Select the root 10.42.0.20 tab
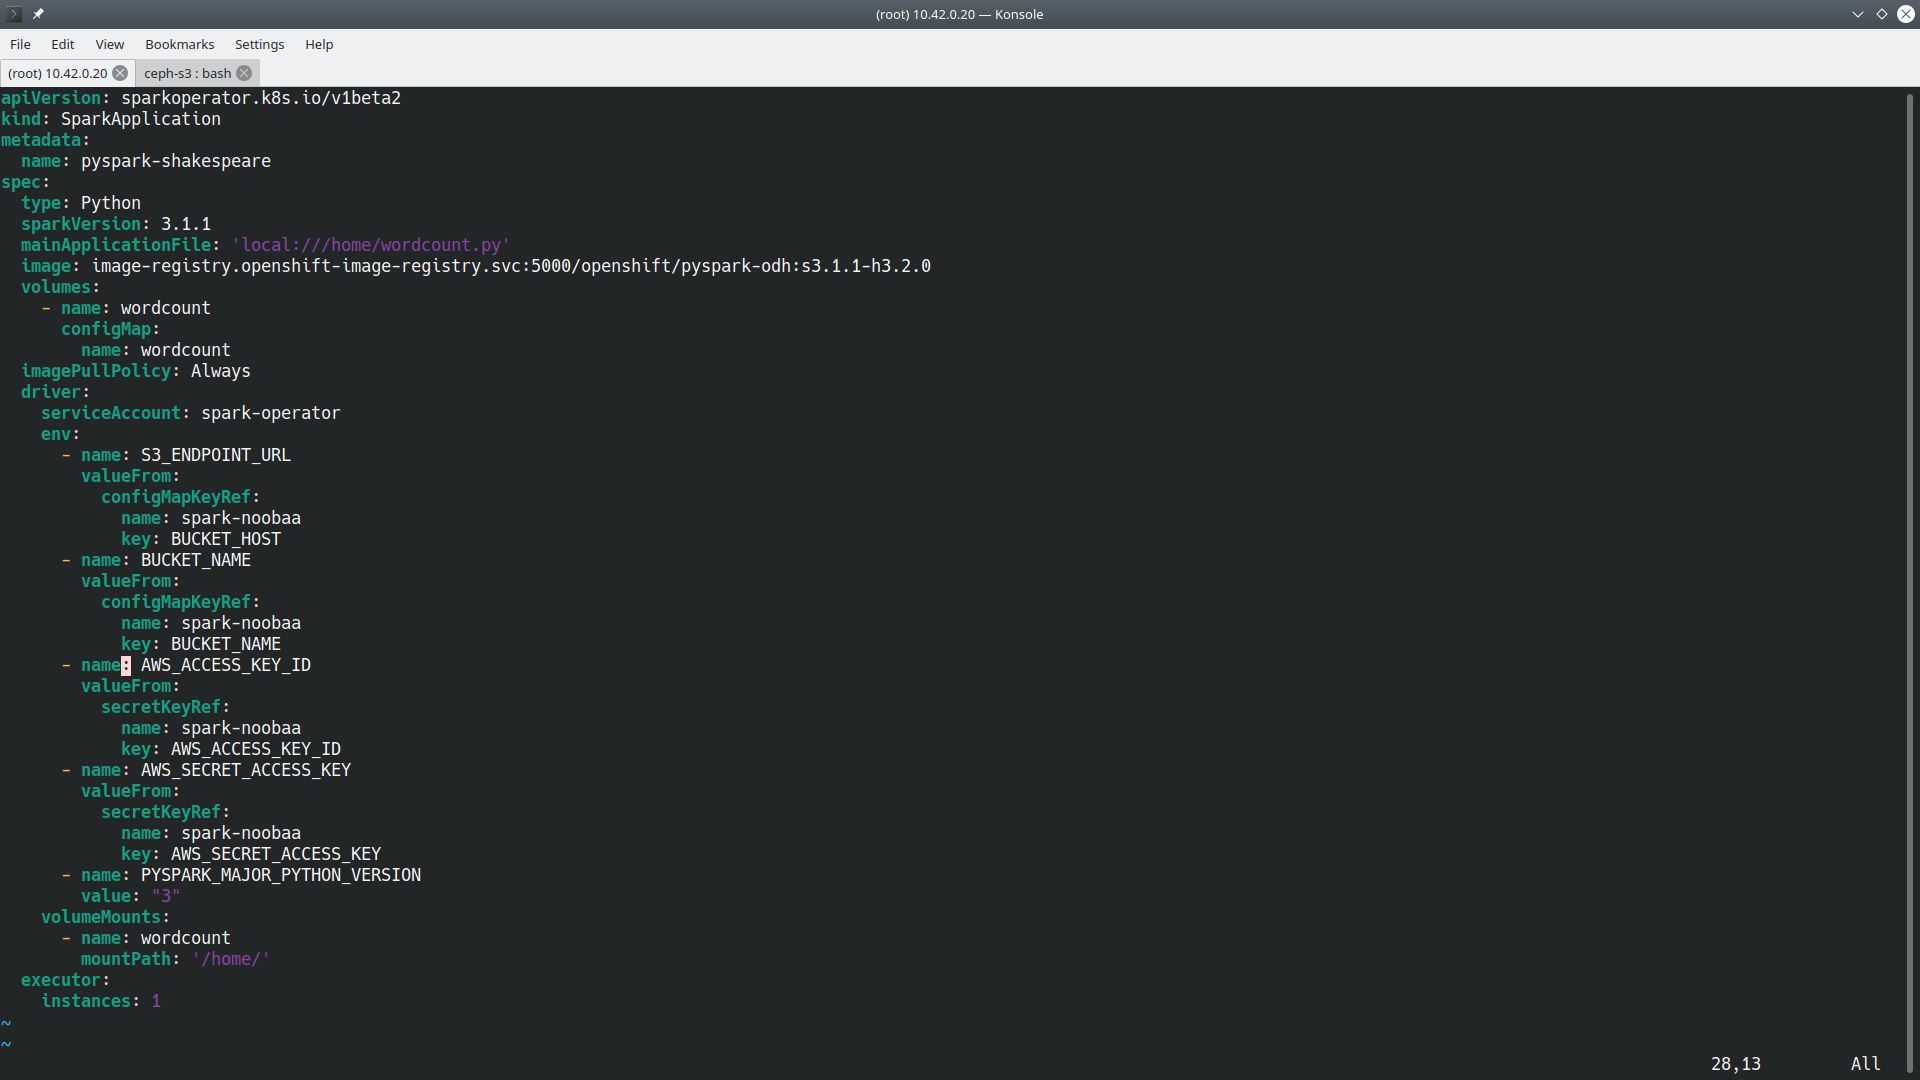 (57, 73)
